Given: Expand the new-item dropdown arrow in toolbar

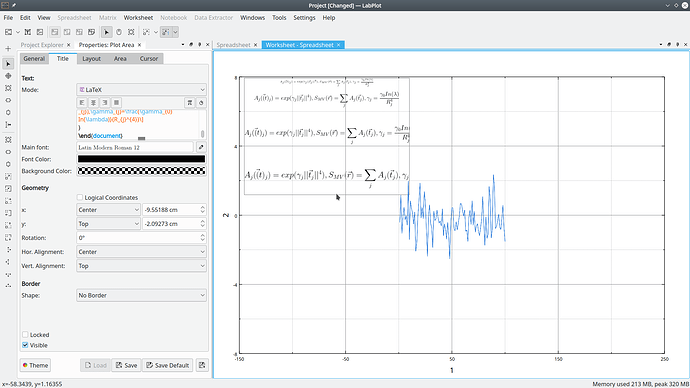Looking at the screenshot, I should pos(18,32).
